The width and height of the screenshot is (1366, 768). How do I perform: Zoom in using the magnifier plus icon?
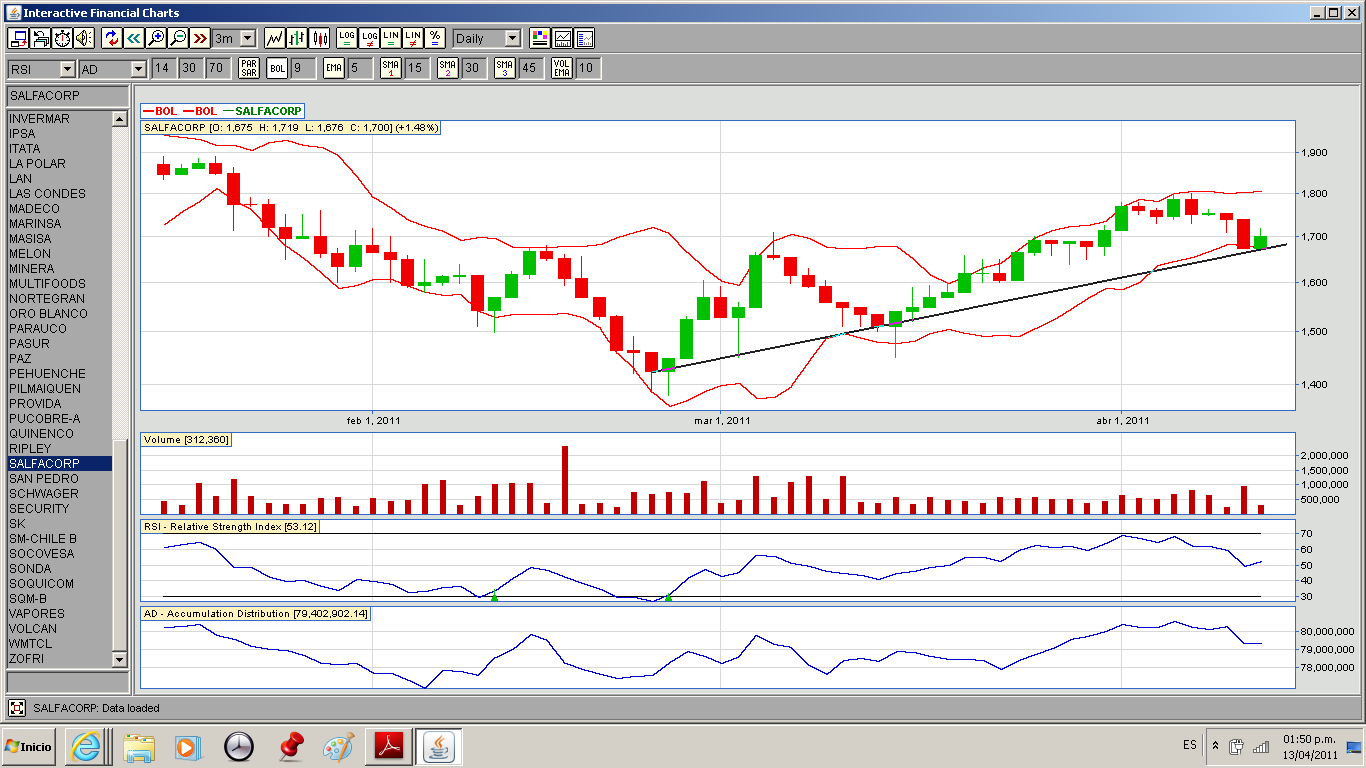tap(155, 38)
